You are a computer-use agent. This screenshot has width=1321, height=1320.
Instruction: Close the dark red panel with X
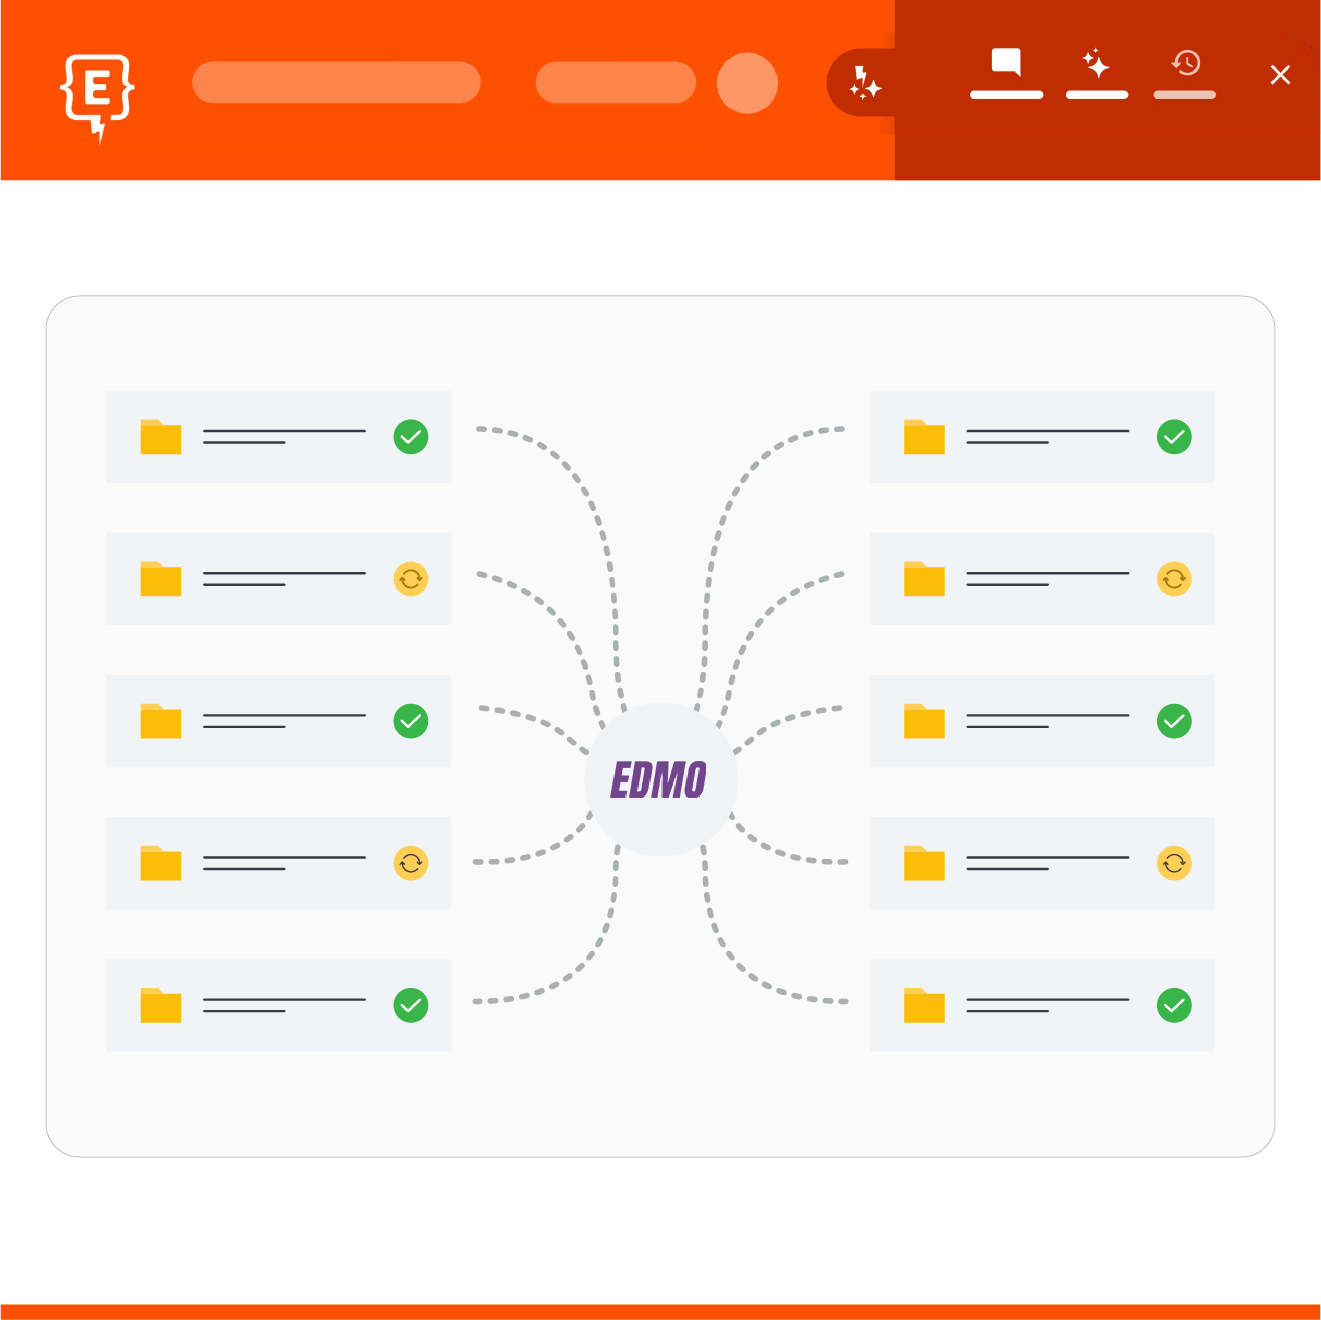(x=1280, y=75)
